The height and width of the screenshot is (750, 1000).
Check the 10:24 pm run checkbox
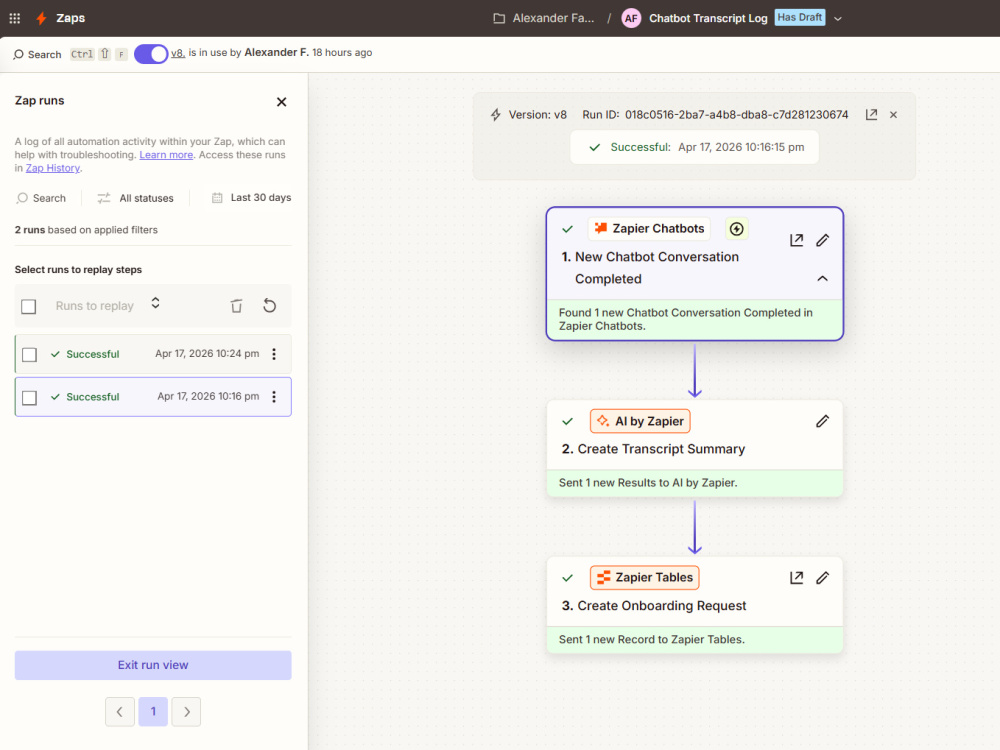[x=29, y=355]
